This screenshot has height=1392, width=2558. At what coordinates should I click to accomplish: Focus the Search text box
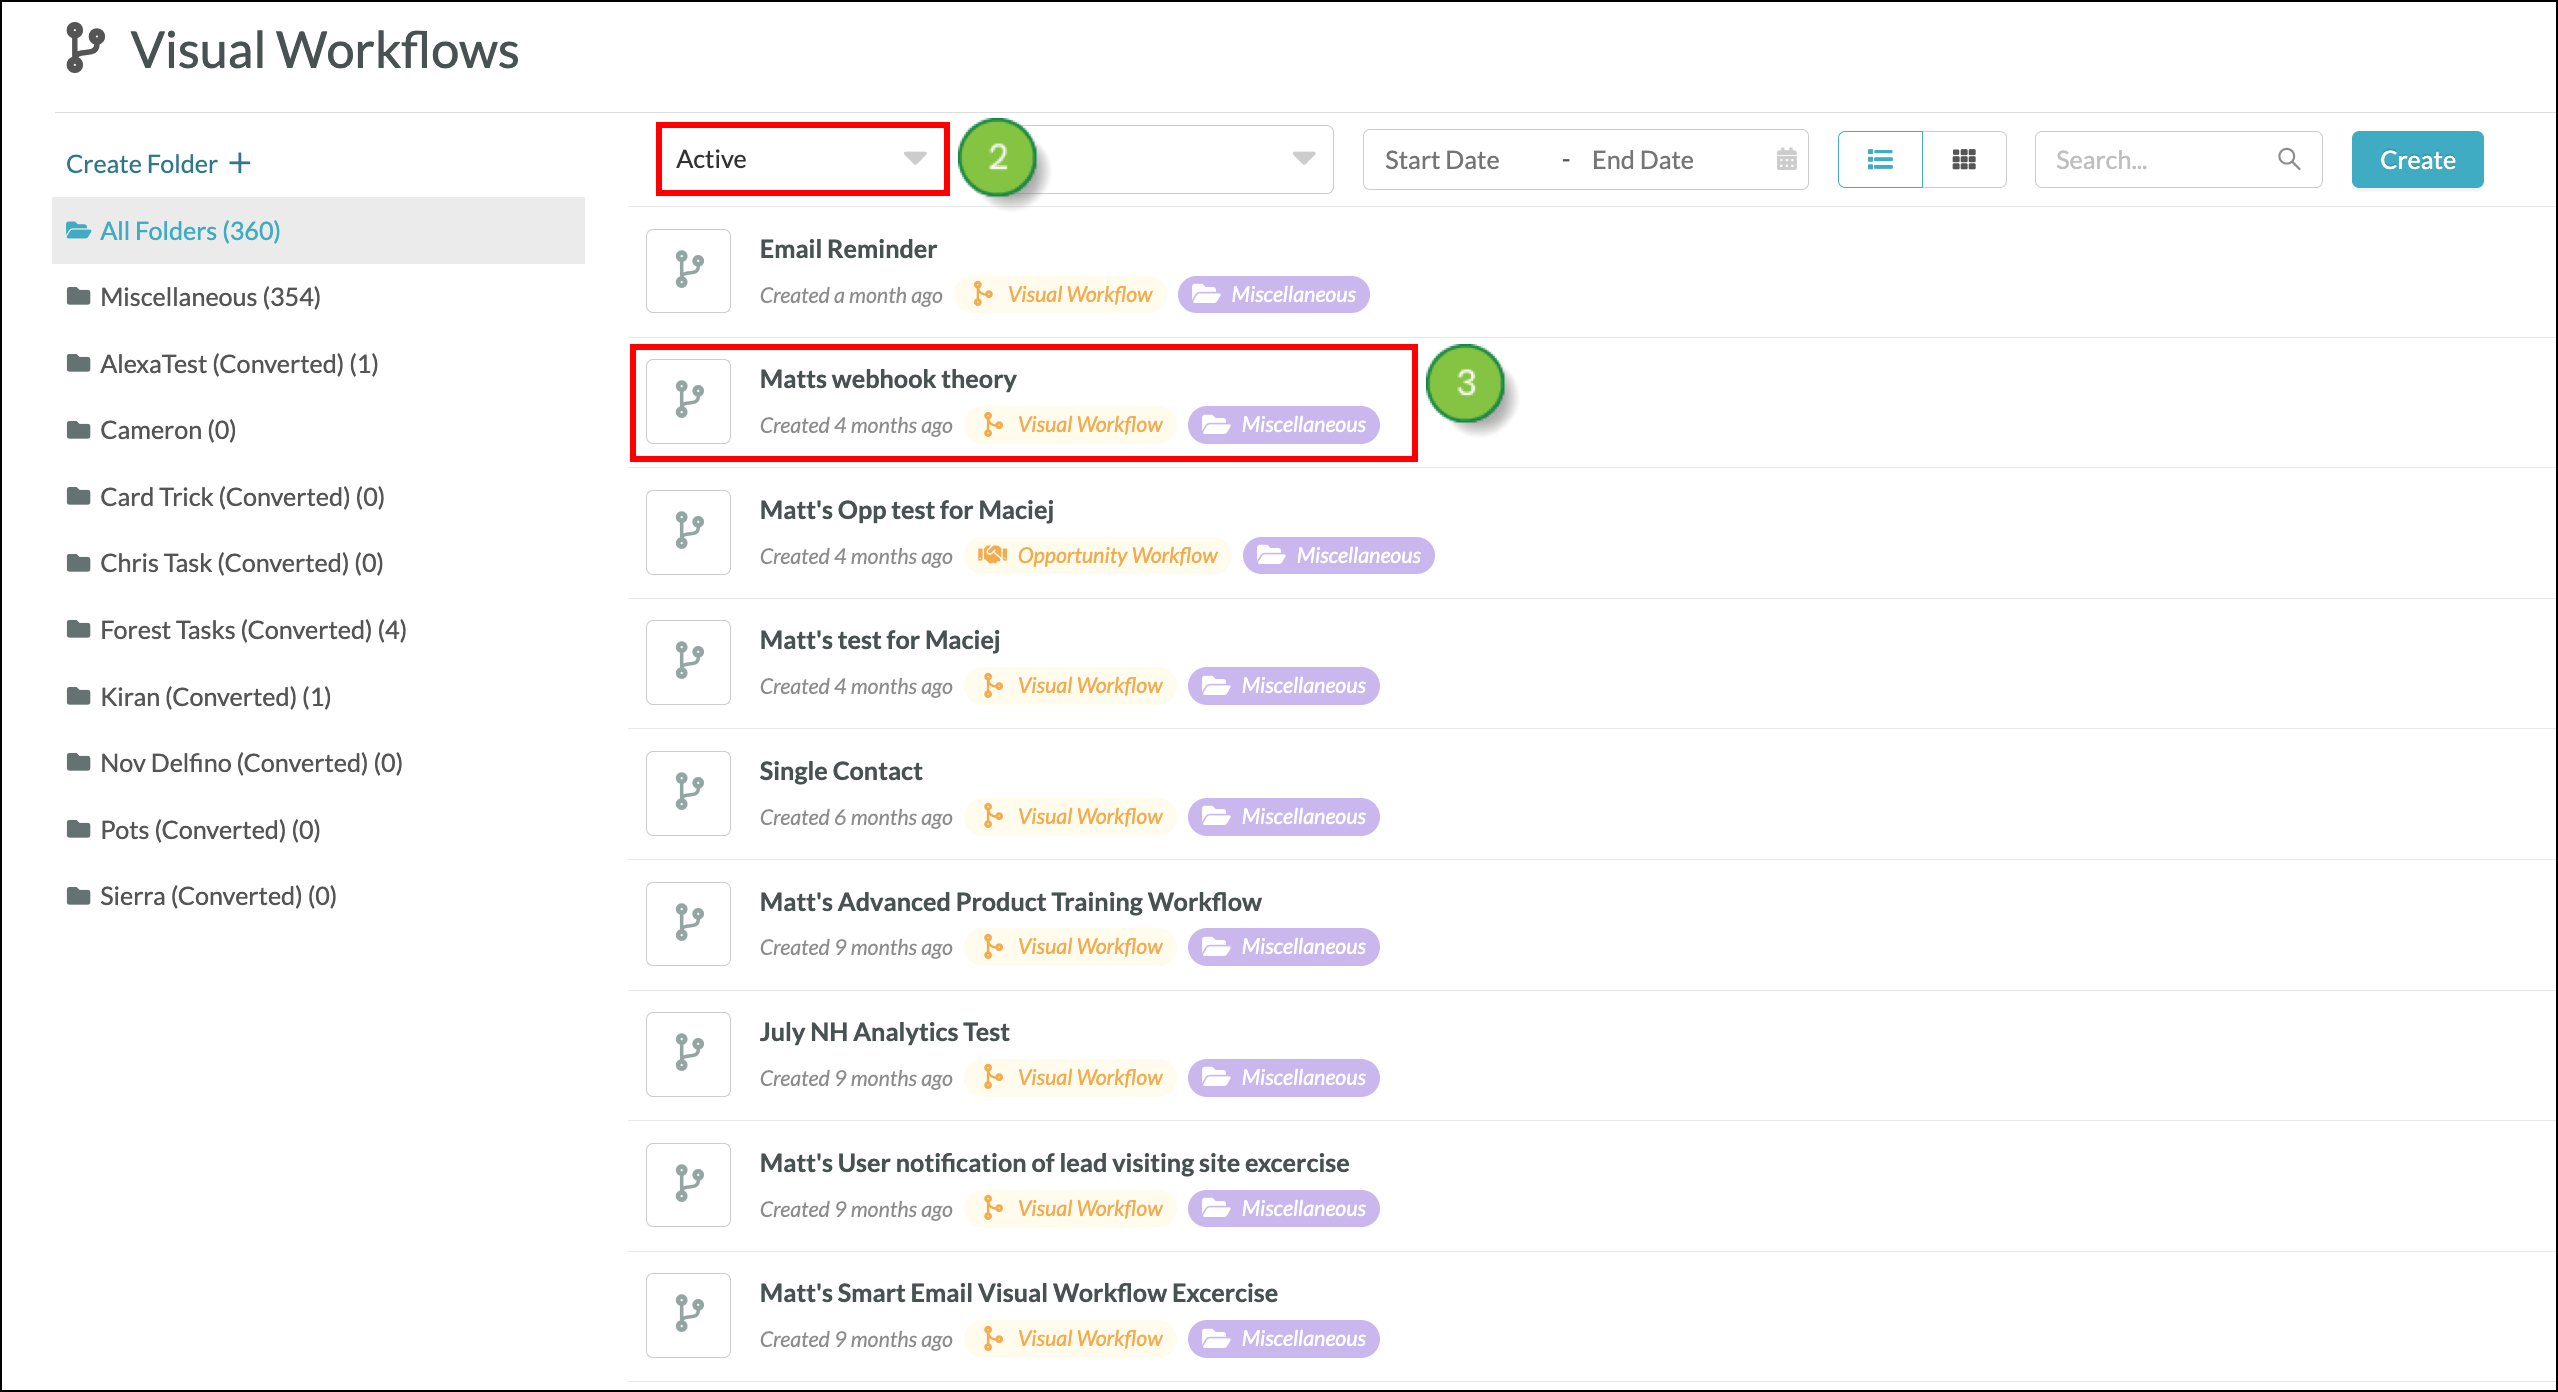click(2150, 160)
